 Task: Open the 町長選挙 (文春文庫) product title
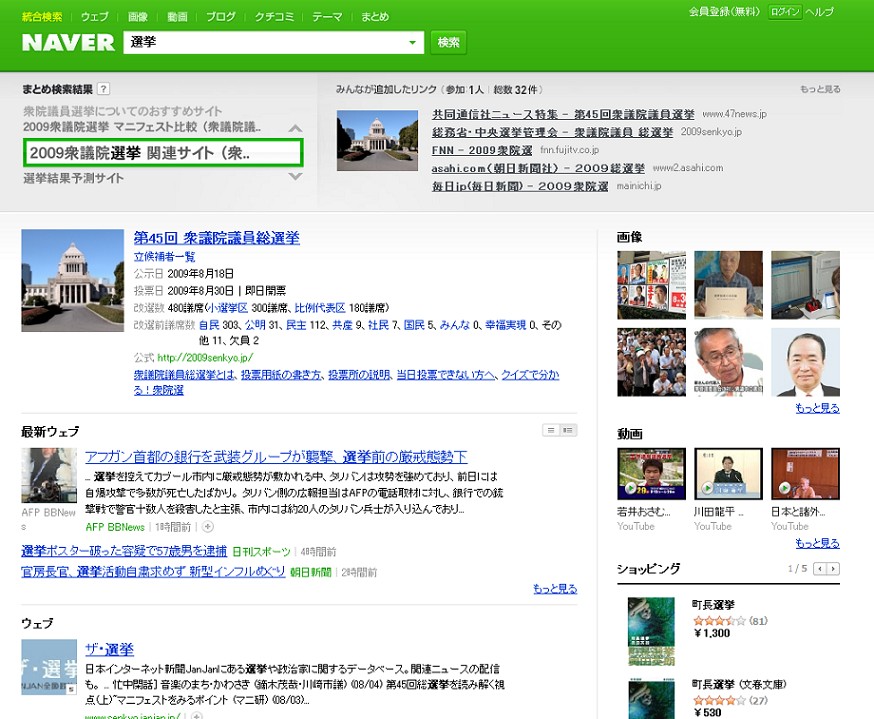pyautogui.click(x=739, y=684)
